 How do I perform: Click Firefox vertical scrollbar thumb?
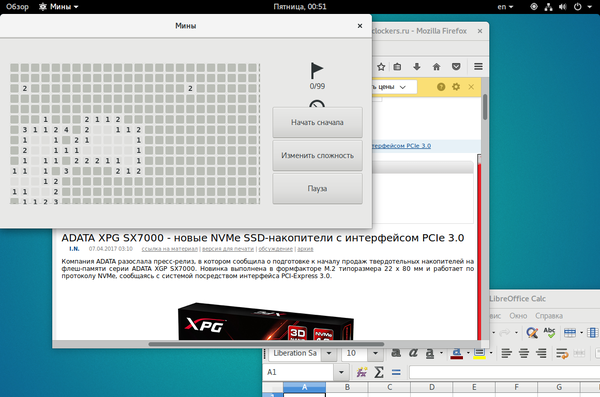[485, 107]
